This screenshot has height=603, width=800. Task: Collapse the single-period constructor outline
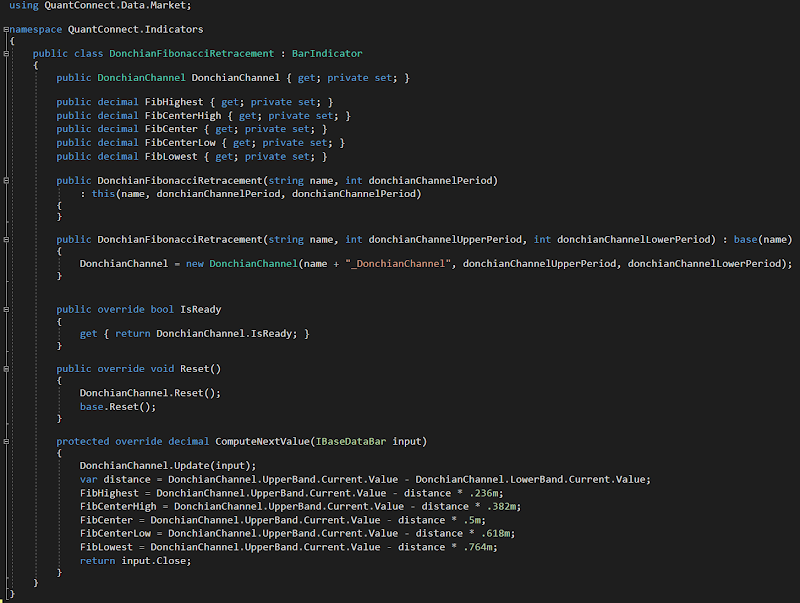coord(6,181)
